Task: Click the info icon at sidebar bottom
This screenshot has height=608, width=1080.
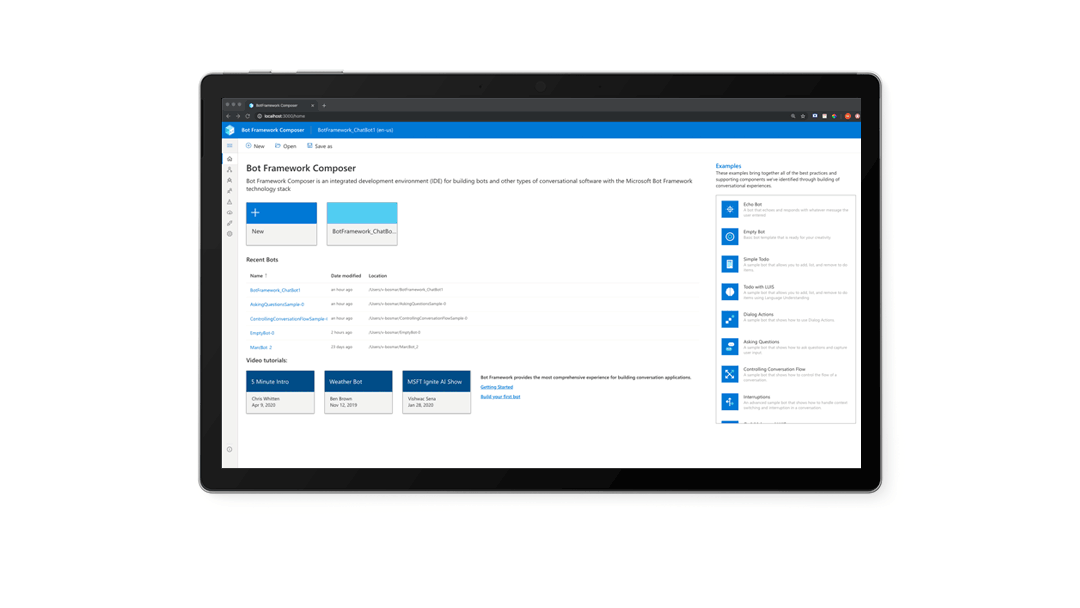Action: [229, 450]
